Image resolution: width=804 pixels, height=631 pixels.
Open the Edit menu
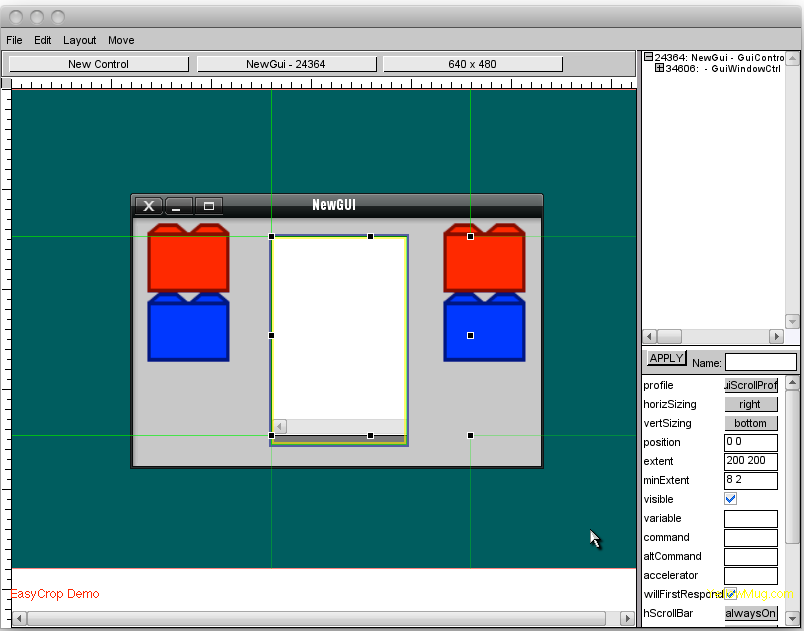click(x=43, y=40)
